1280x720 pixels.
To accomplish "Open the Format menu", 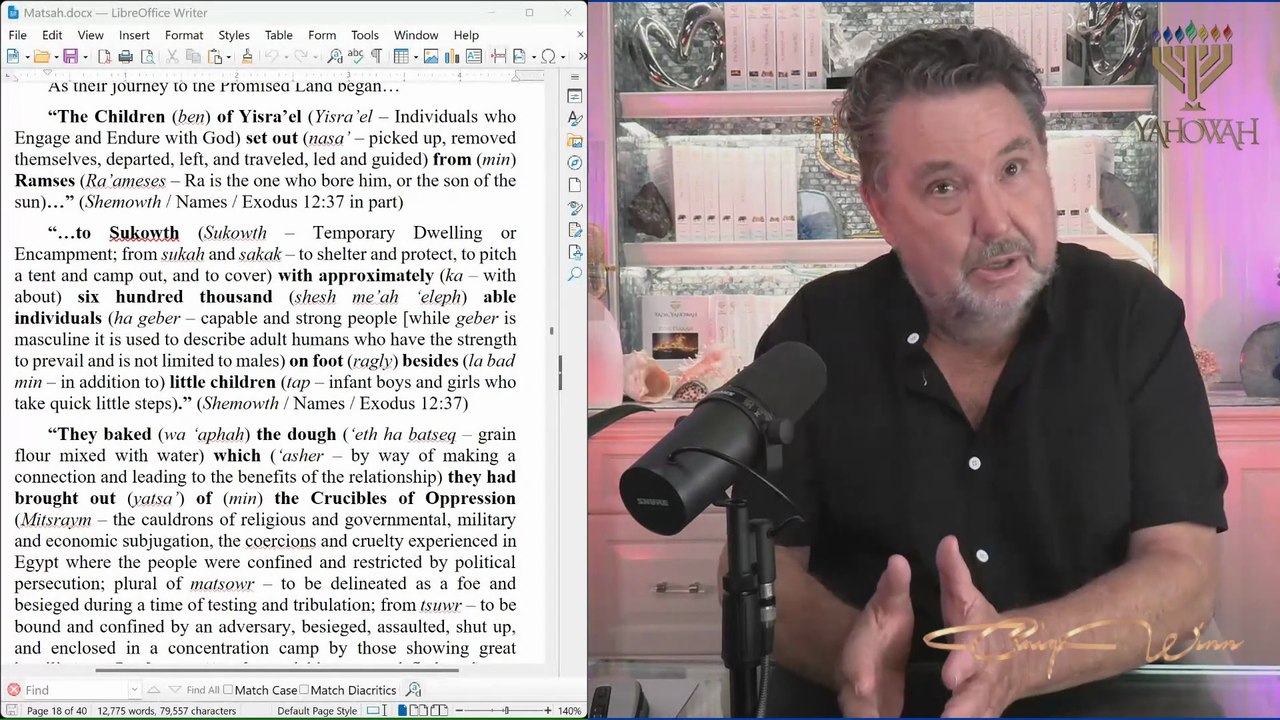I will (184, 35).
